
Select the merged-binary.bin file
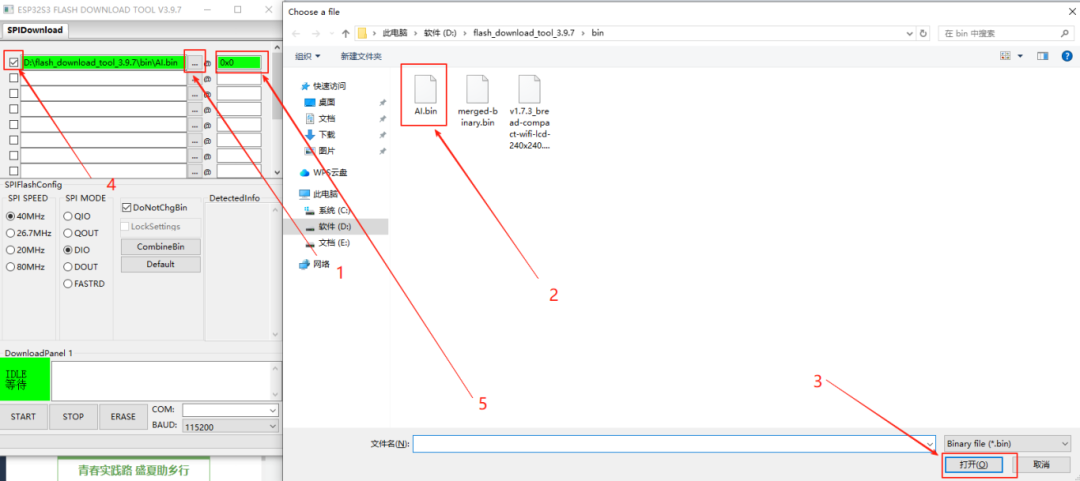(x=477, y=101)
